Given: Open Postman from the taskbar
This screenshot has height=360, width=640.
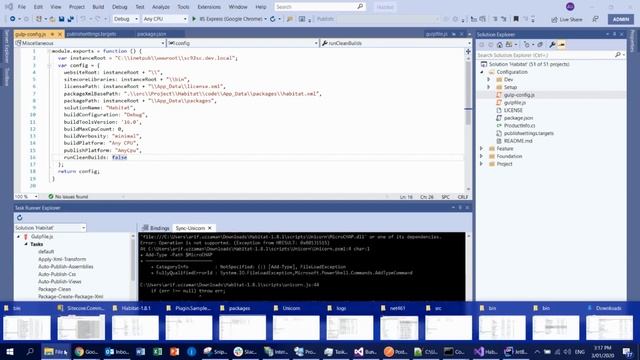Looking at the screenshot, I should point(395,351).
